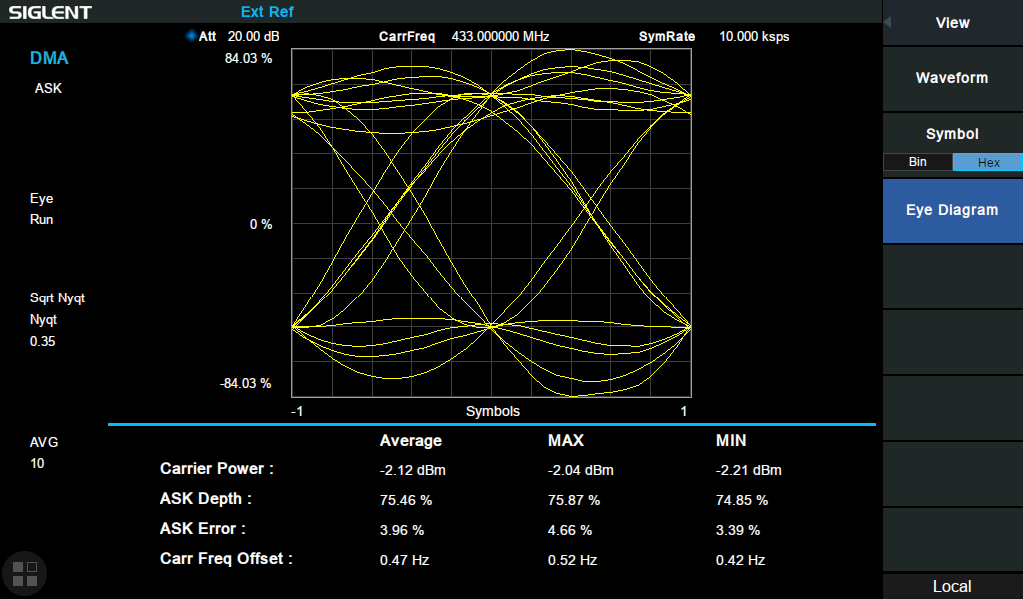Click the 84.03 % upper scale label
Viewport: 1023px width, 599px height.
[249, 58]
